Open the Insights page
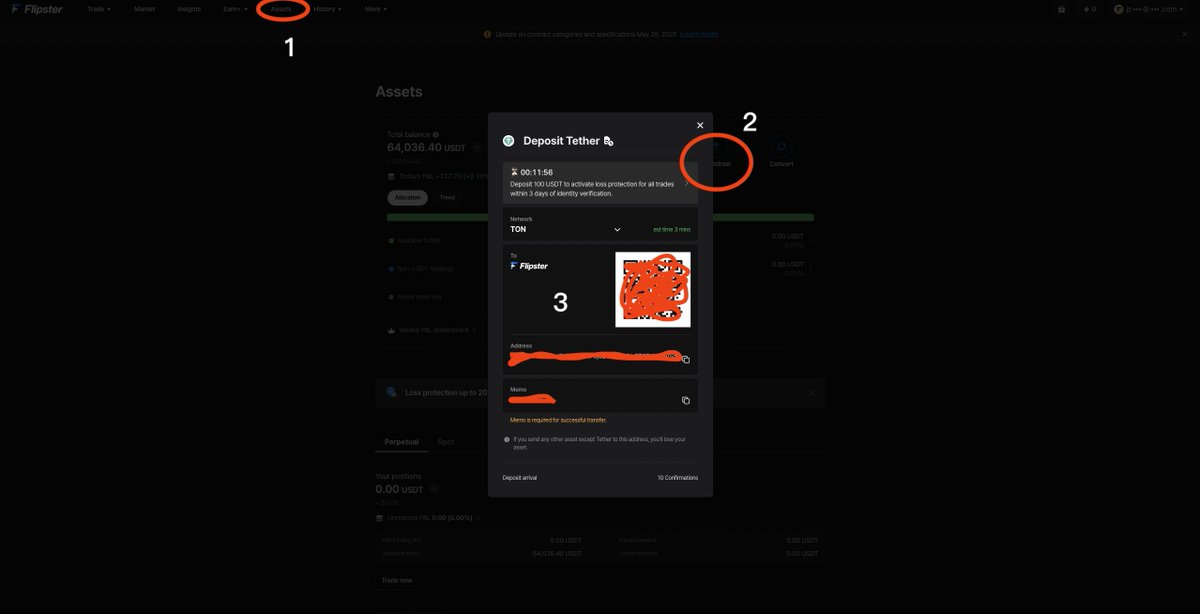 point(188,8)
